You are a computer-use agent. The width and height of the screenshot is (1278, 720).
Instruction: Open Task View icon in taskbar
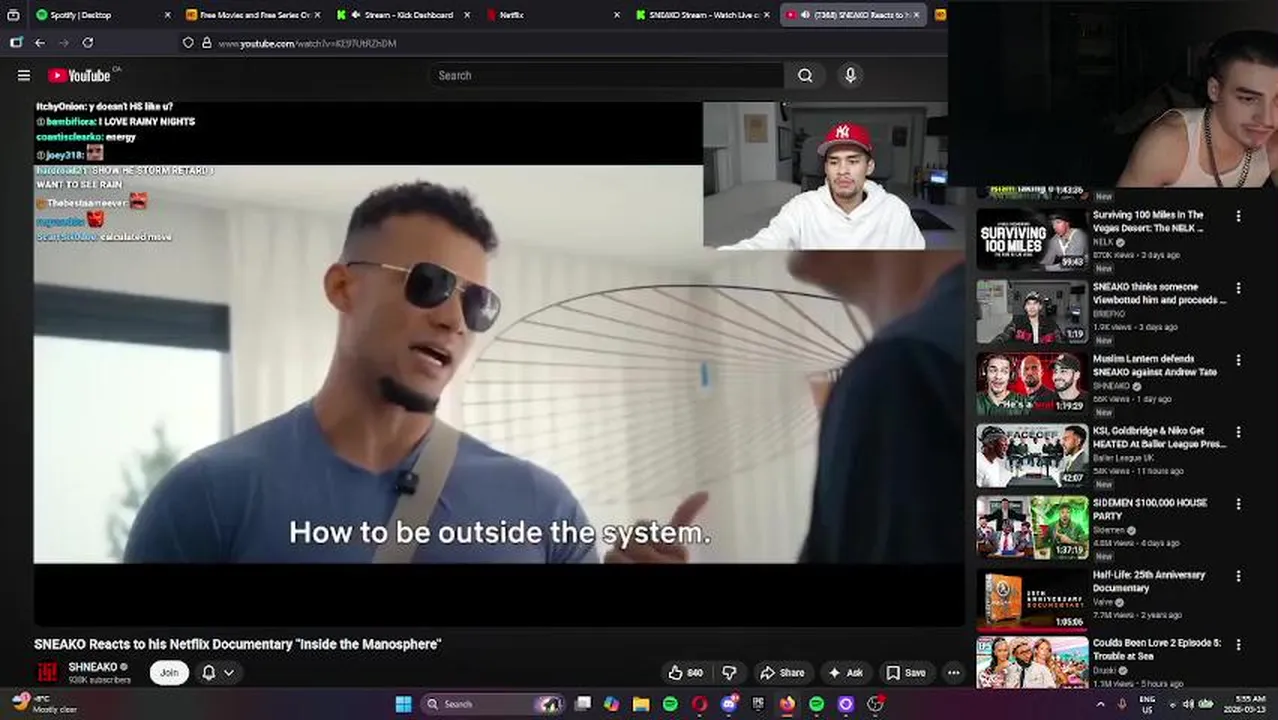[x=583, y=704]
